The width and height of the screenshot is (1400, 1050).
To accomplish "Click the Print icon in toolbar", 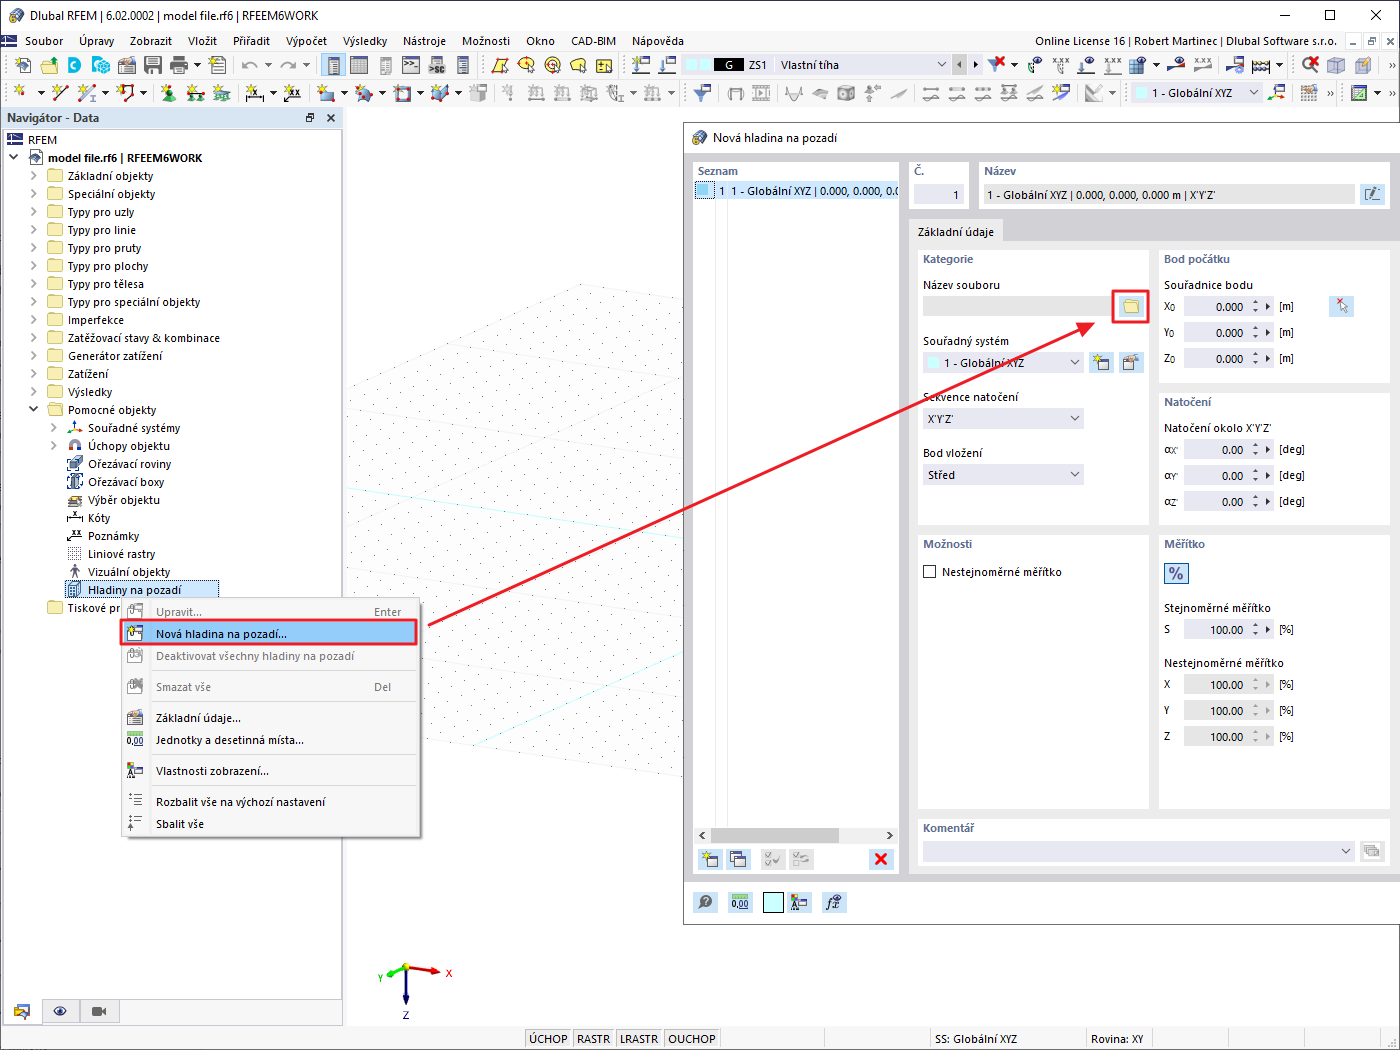I will (180, 63).
